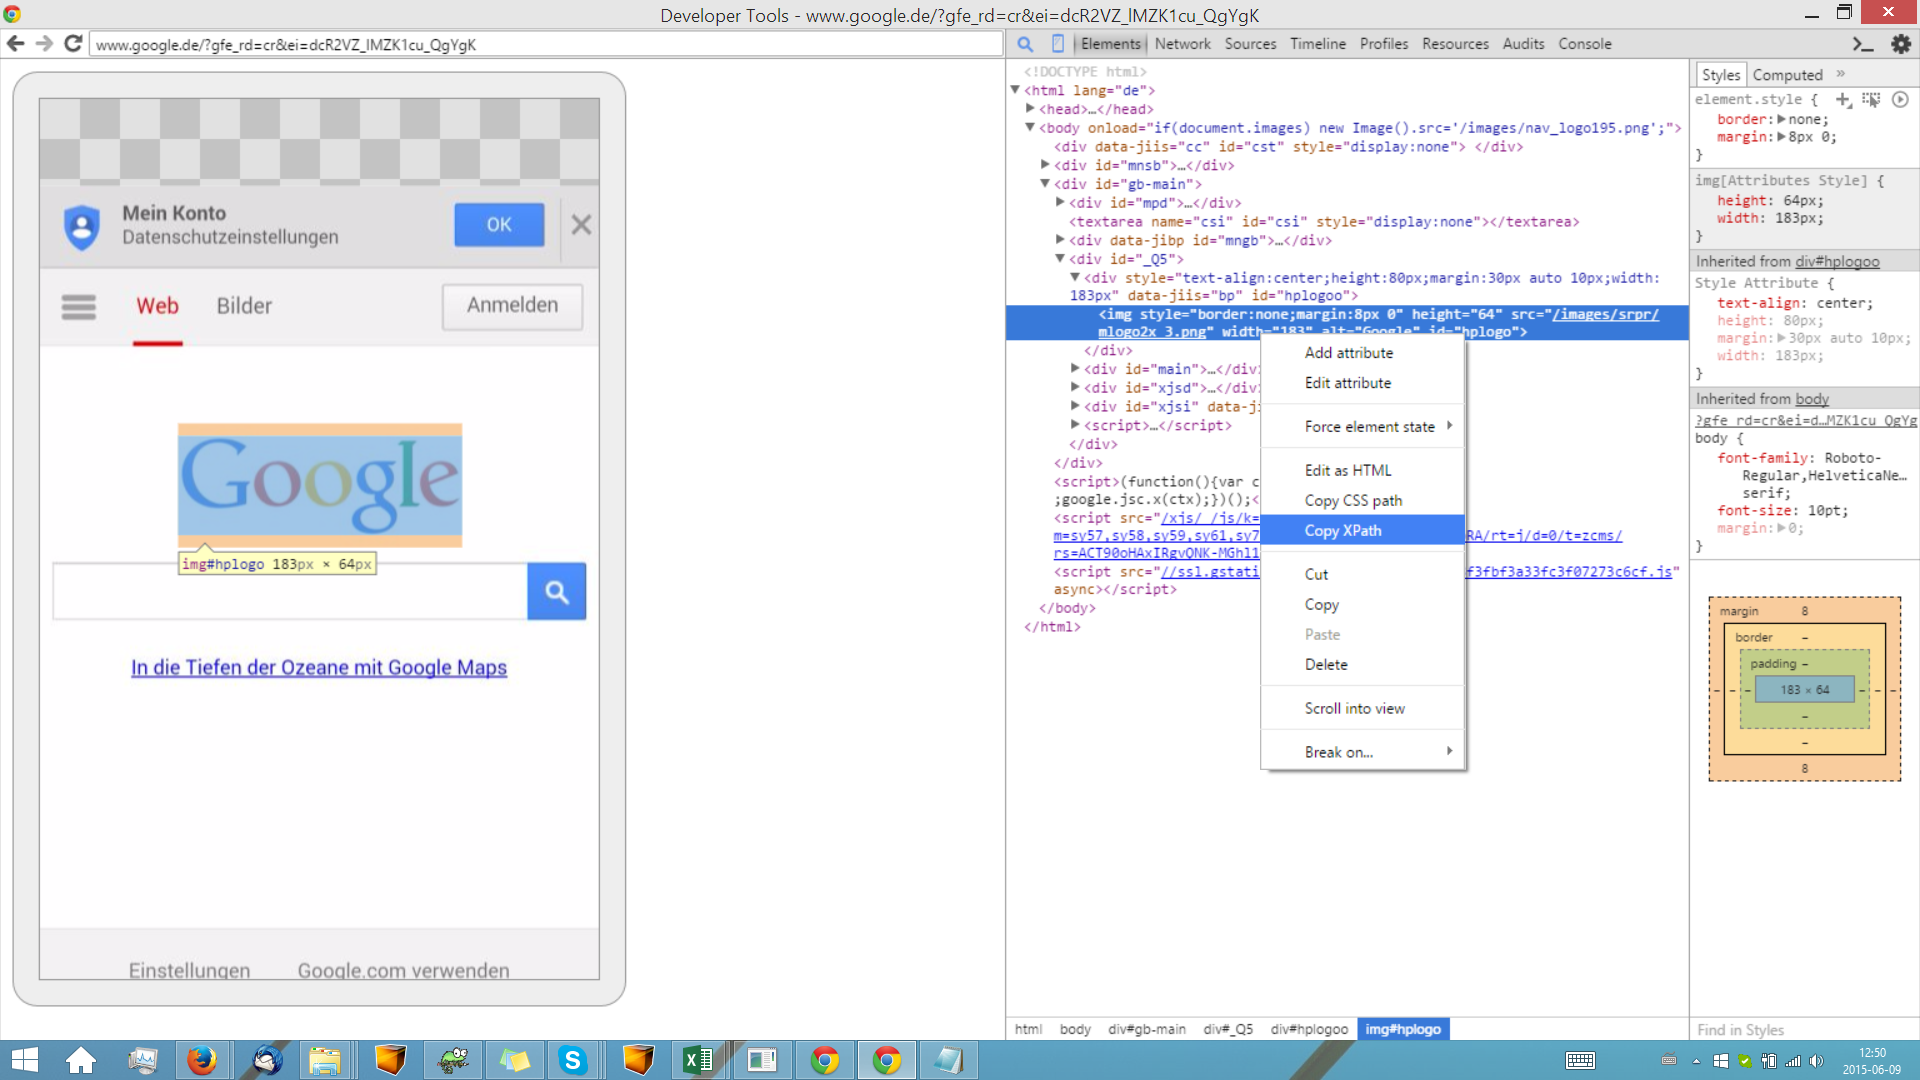Open Break on... submenu

point(1362,753)
